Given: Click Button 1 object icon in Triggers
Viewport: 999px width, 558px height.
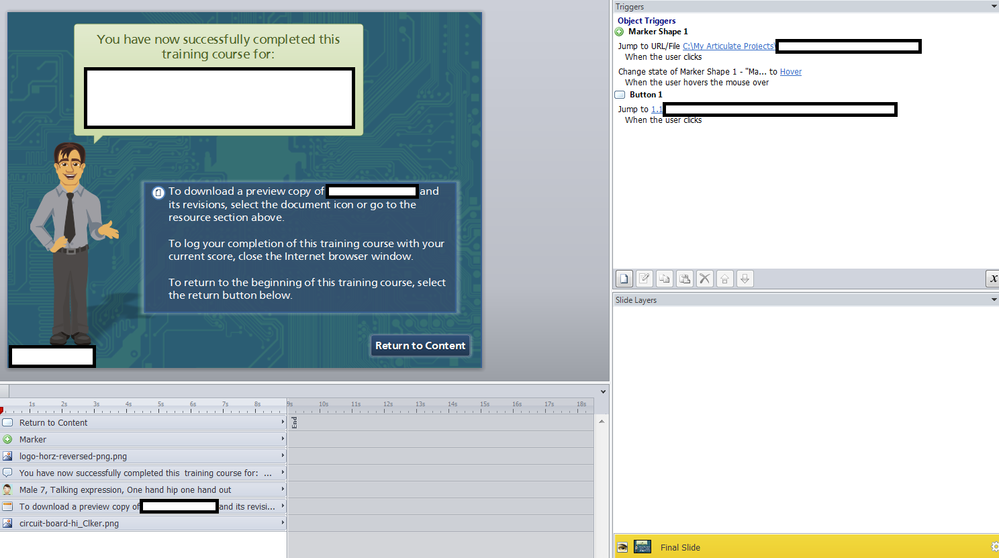Looking at the screenshot, I should pos(620,94).
